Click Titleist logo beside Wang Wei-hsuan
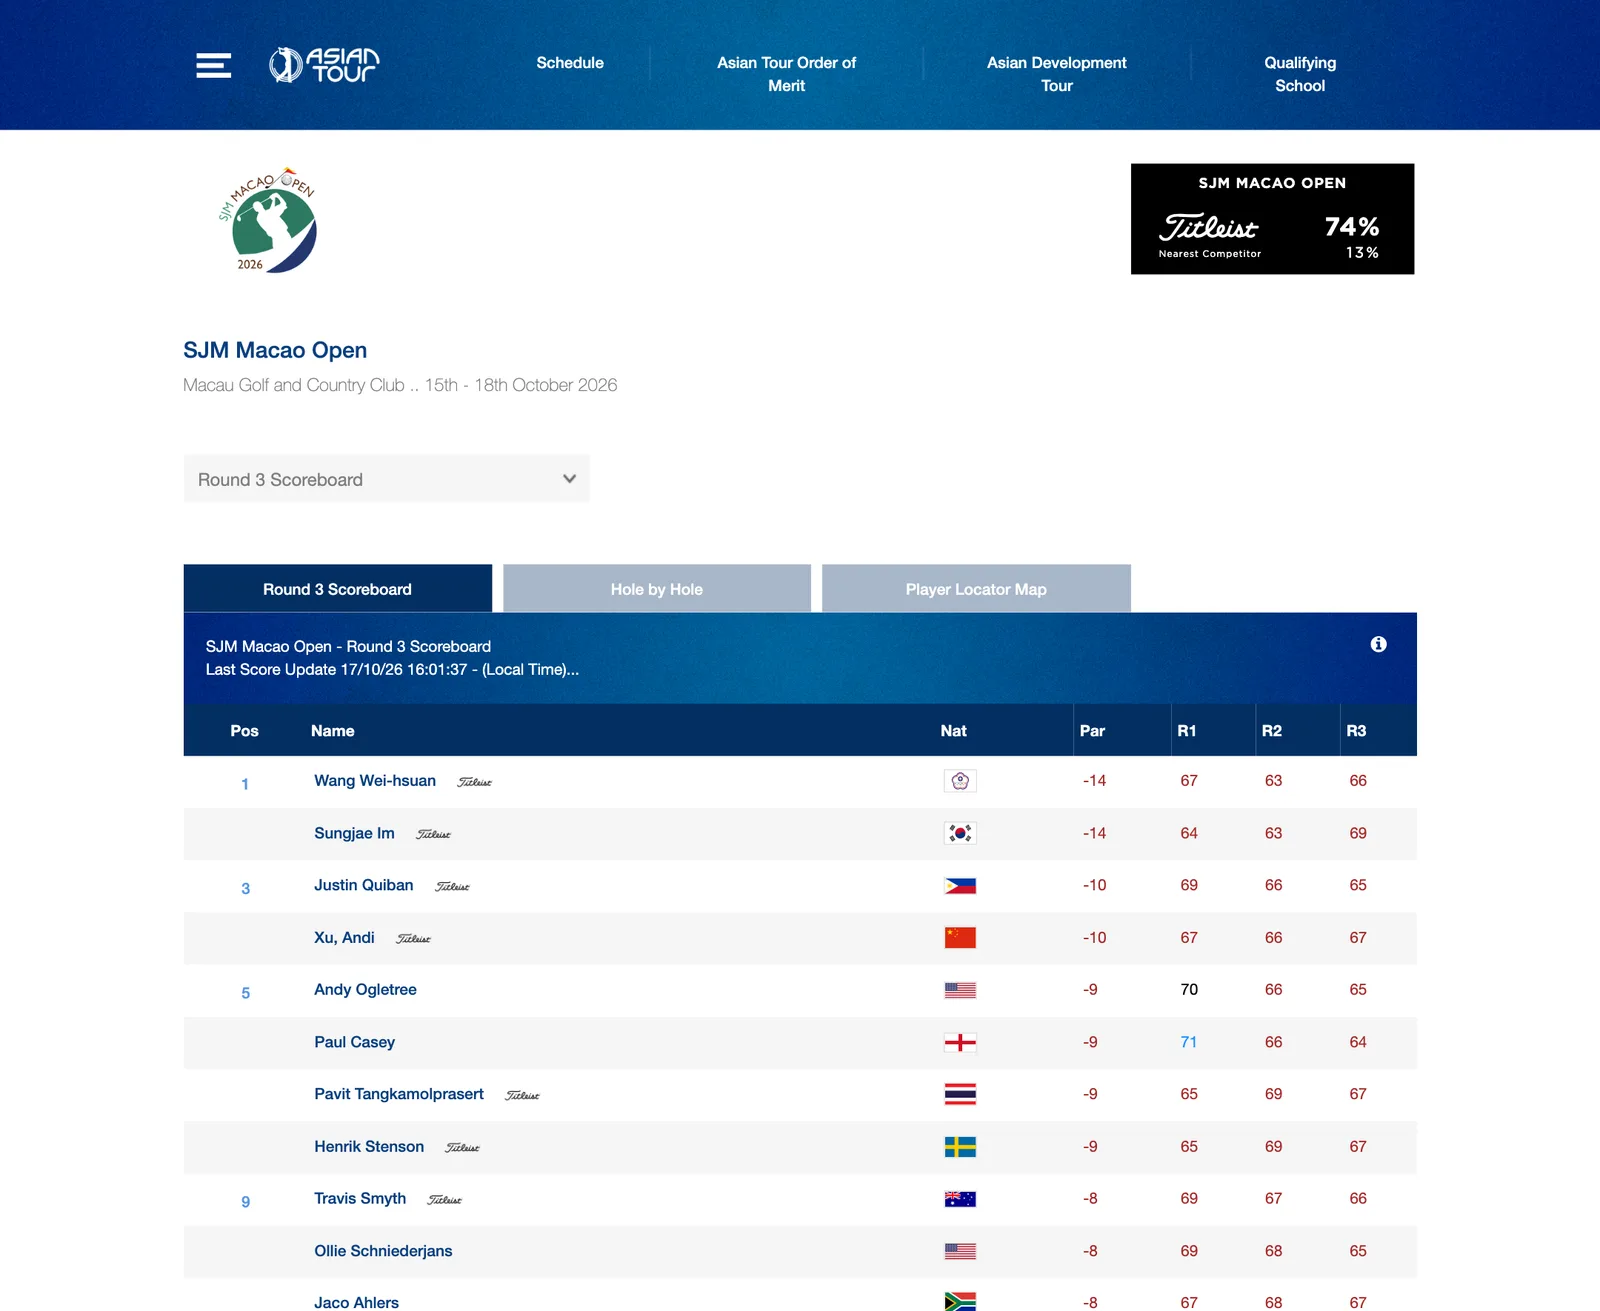This screenshot has width=1600, height=1311. tap(475, 782)
